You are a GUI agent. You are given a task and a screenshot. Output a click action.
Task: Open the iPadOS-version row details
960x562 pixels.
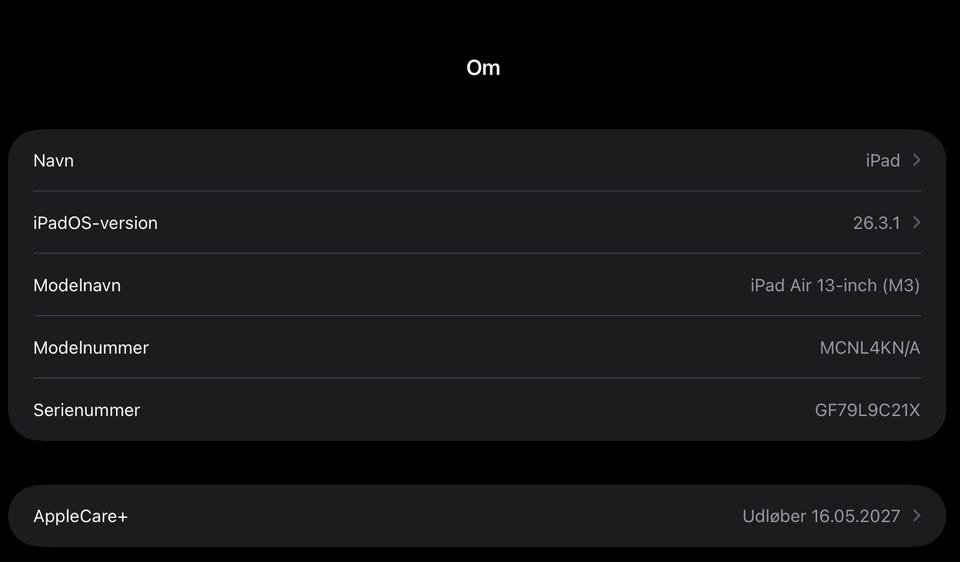pos(477,223)
